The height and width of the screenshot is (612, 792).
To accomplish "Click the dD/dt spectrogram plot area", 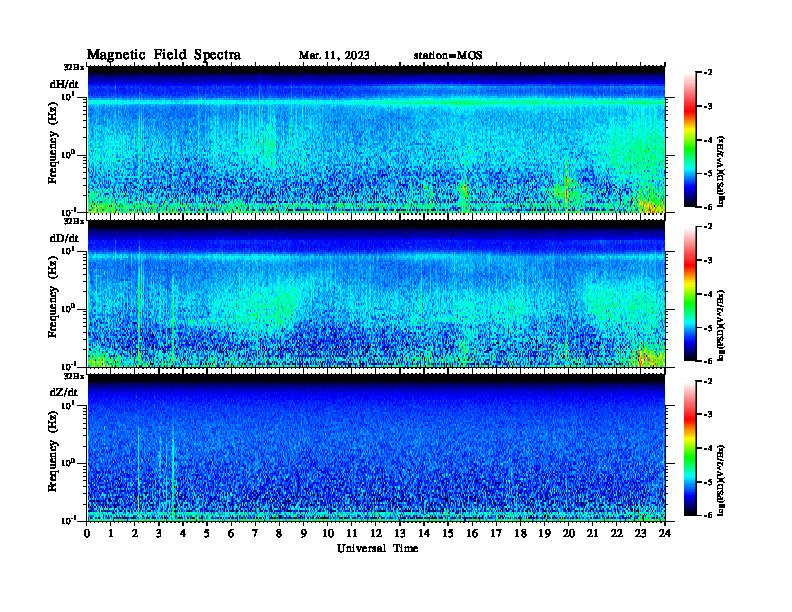I will [376, 294].
